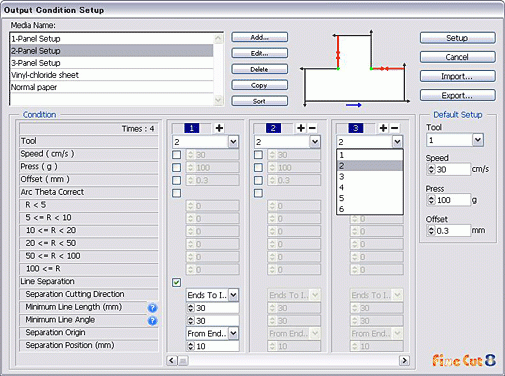Adjust Default Setup Press stepper arrows

(x=431, y=200)
